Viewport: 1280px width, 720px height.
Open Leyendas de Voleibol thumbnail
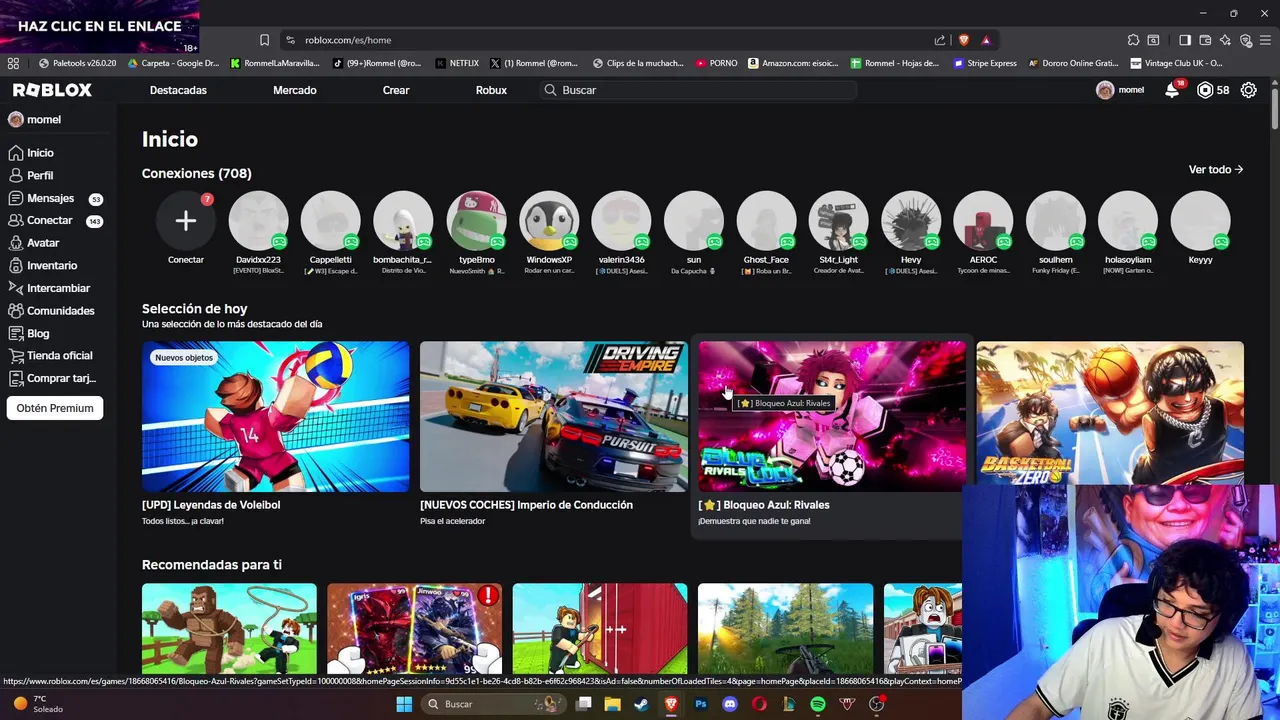(275, 416)
